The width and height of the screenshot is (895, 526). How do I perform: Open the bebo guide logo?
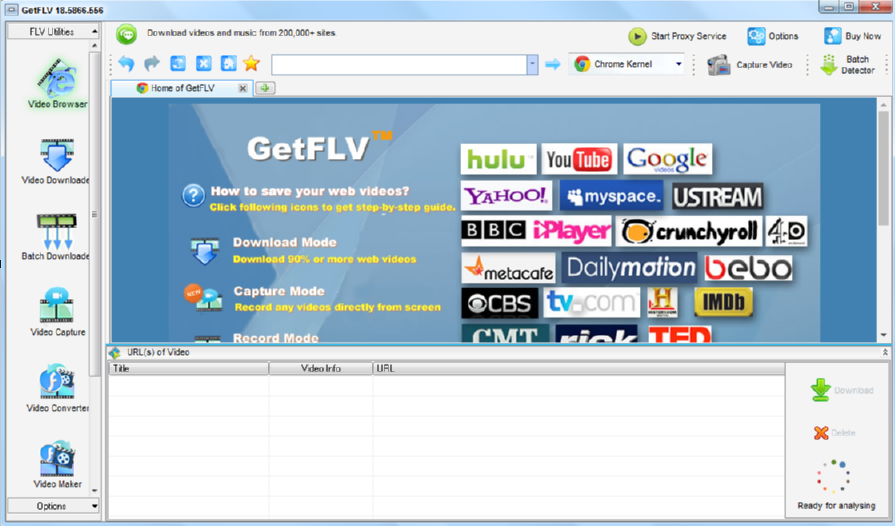click(x=748, y=268)
